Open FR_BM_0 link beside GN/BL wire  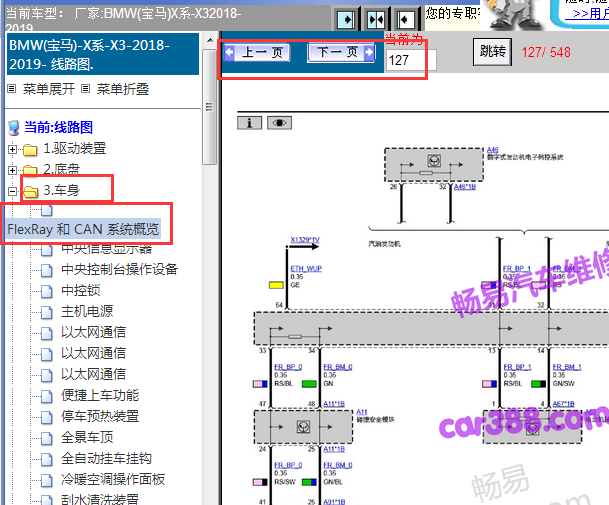pyautogui.click(x=338, y=465)
